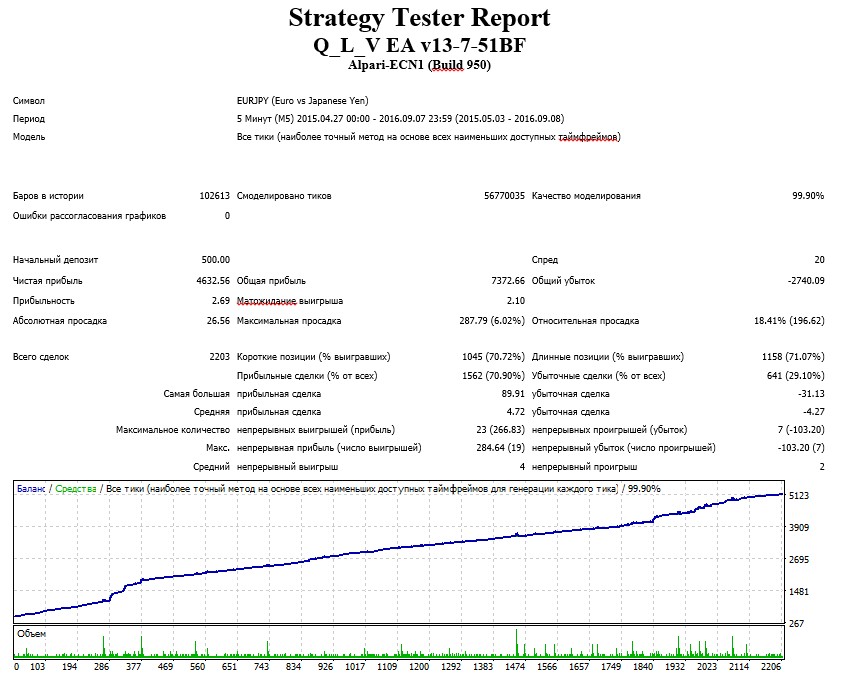
Task: Click "Средства" legend in chart
Action: [x=76, y=489]
